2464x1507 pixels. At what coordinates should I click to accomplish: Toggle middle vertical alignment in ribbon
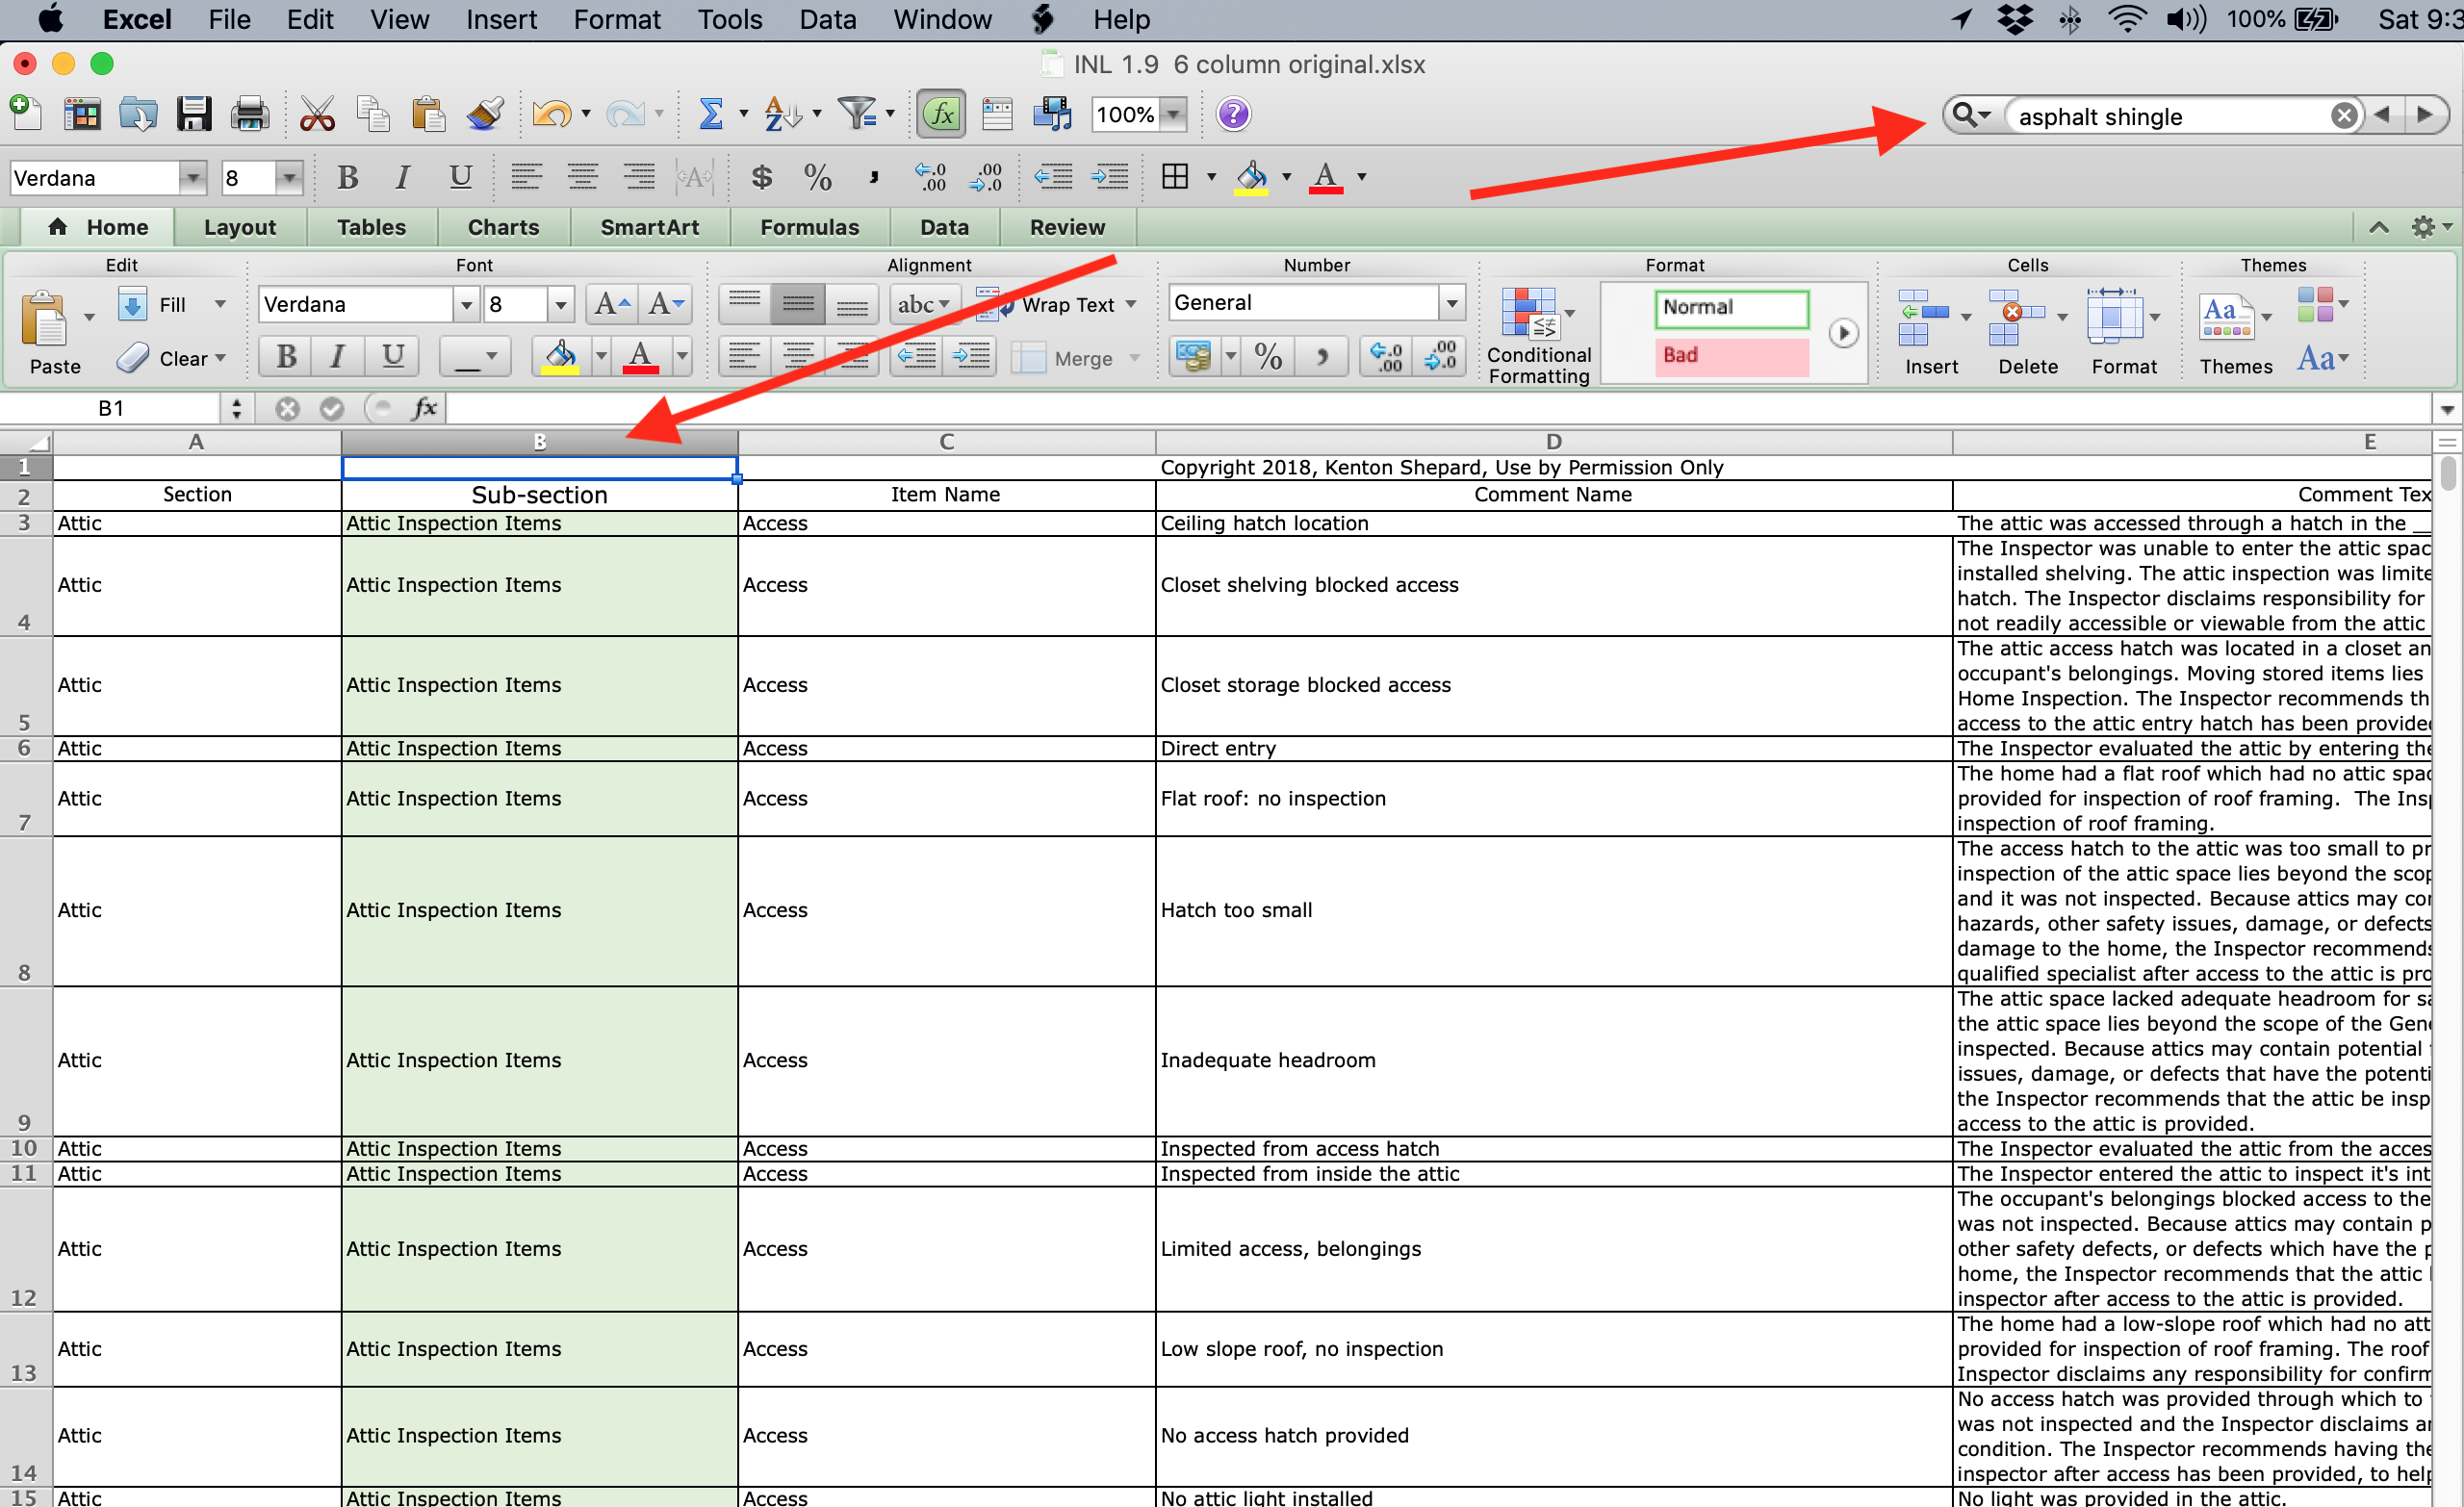click(797, 304)
